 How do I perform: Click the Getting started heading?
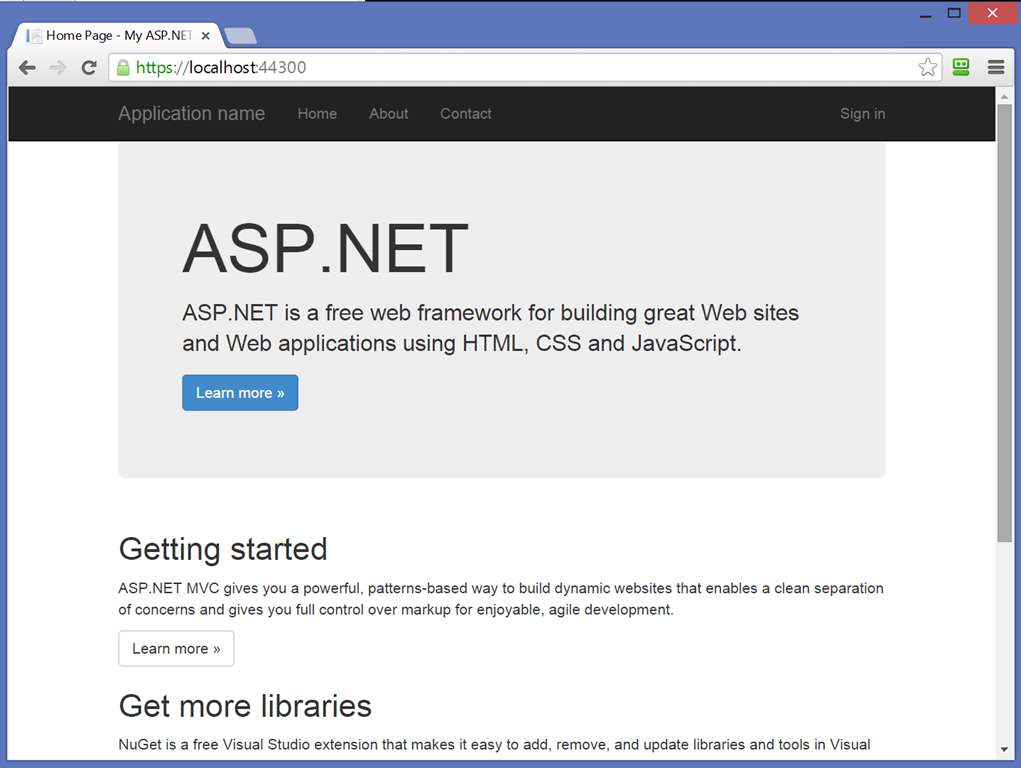[x=223, y=549]
